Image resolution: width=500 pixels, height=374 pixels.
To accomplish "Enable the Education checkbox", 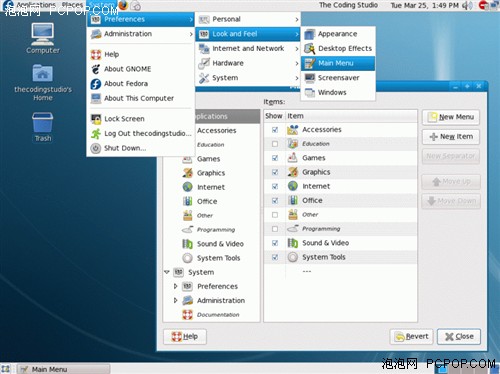I will pos(275,144).
